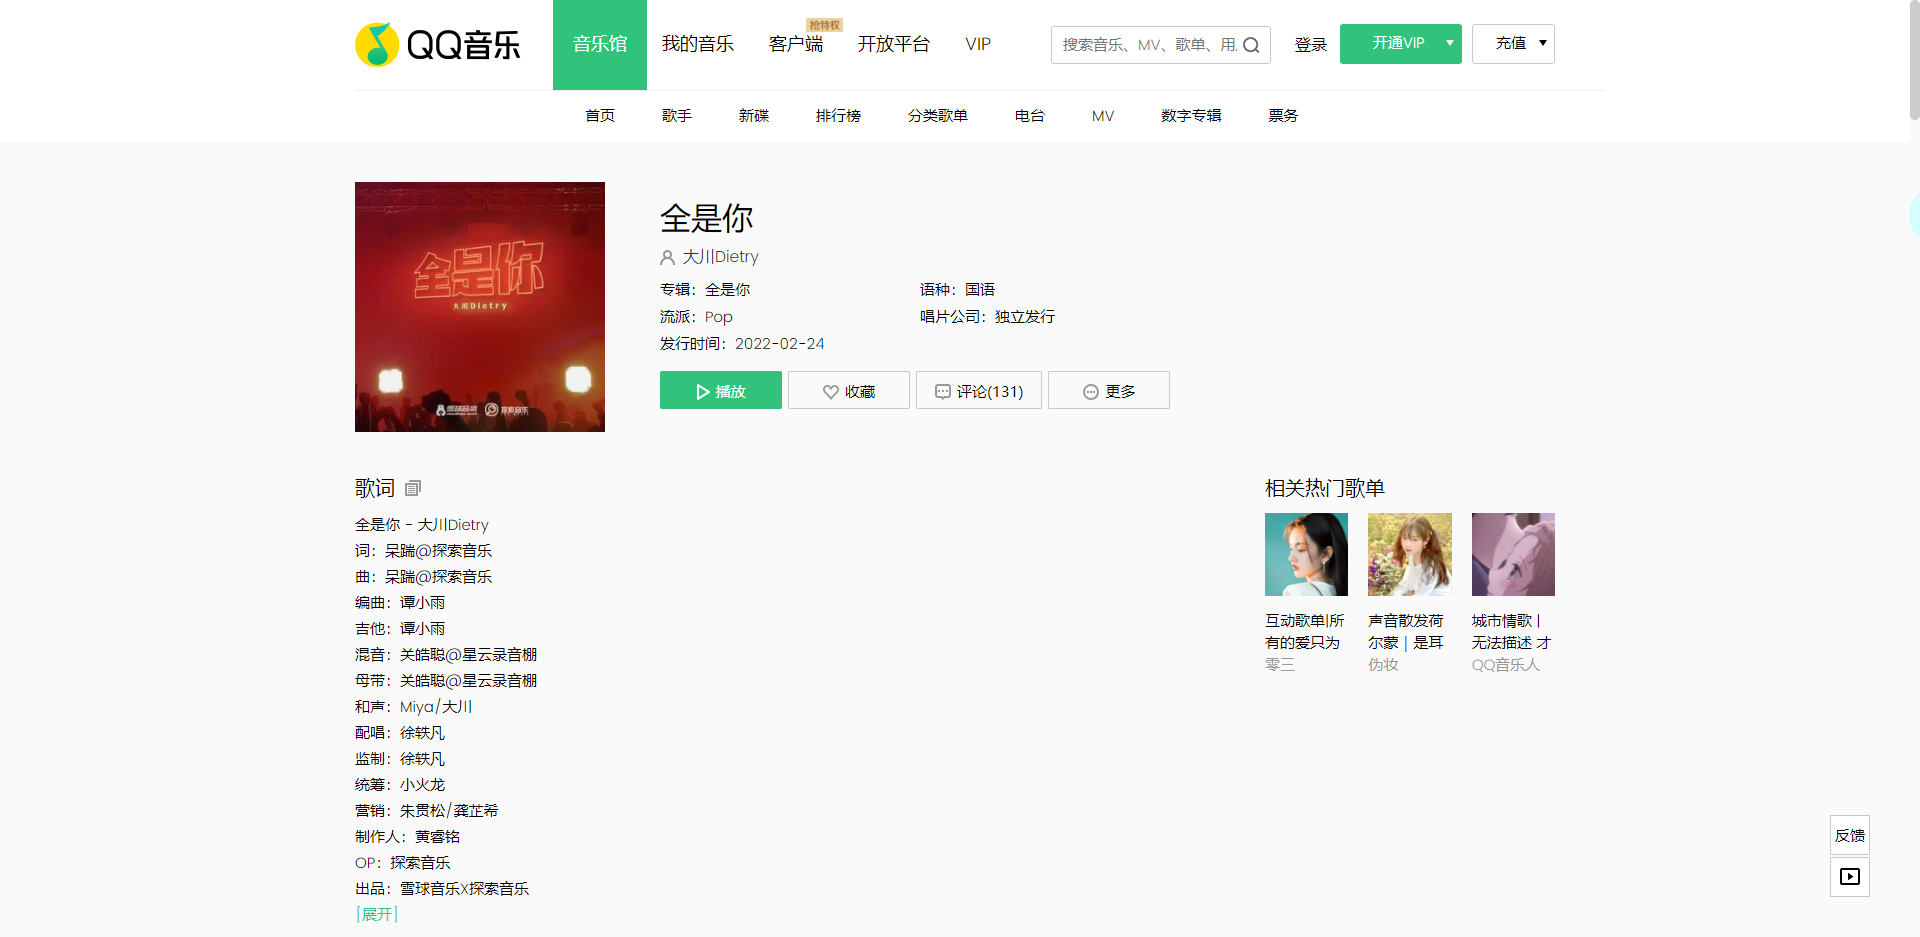Open the 互动歌单 playlist thumbnail

(1306, 554)
